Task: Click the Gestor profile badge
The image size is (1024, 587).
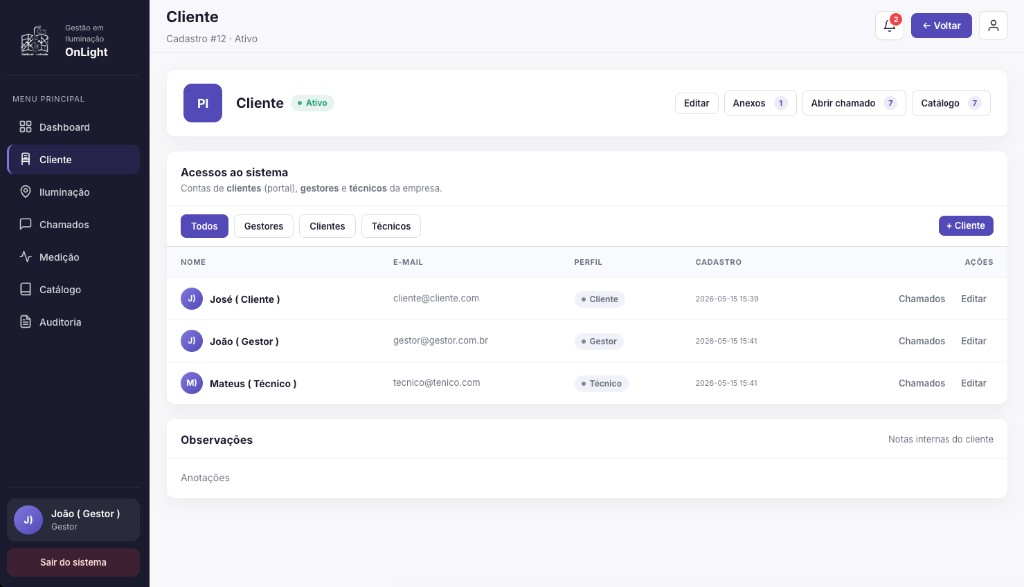Action: click(x=598, y=341)
